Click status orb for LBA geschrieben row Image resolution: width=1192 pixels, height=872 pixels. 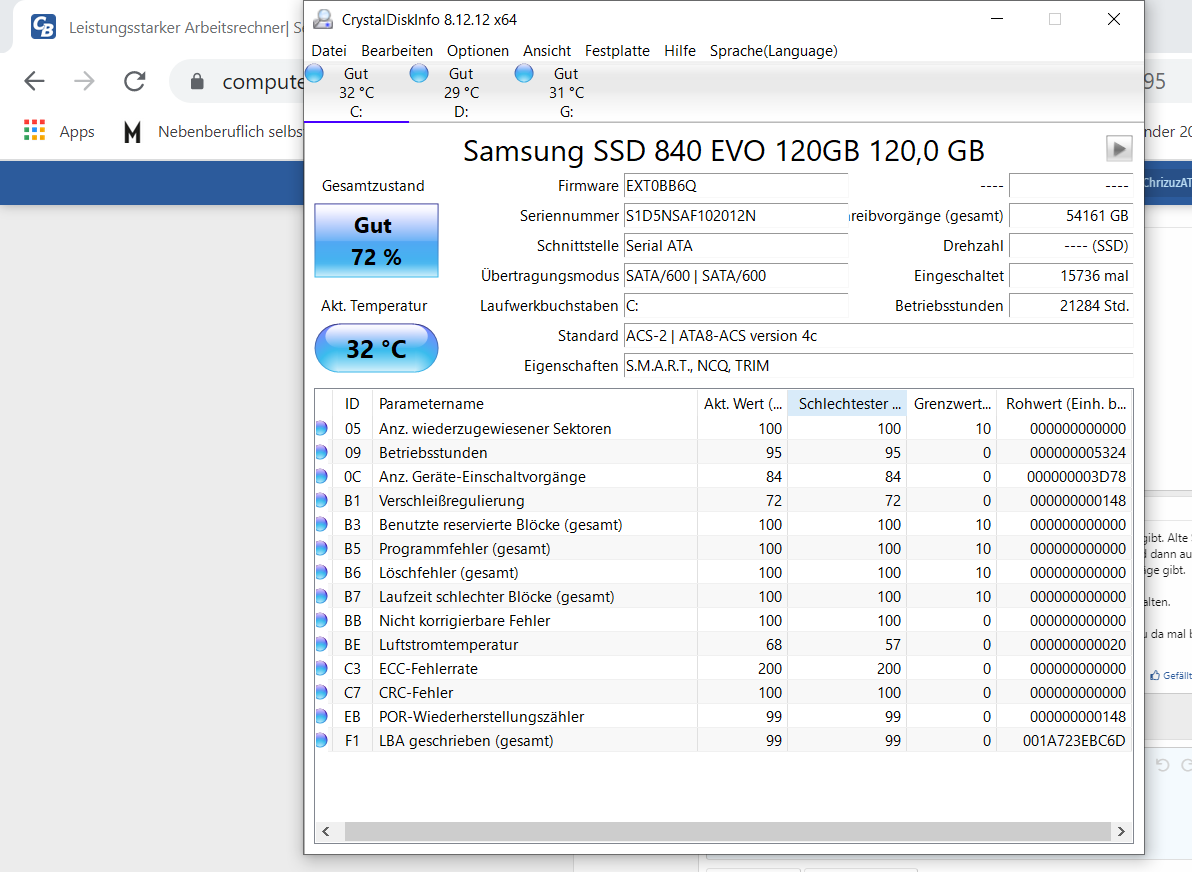point(322,740)
